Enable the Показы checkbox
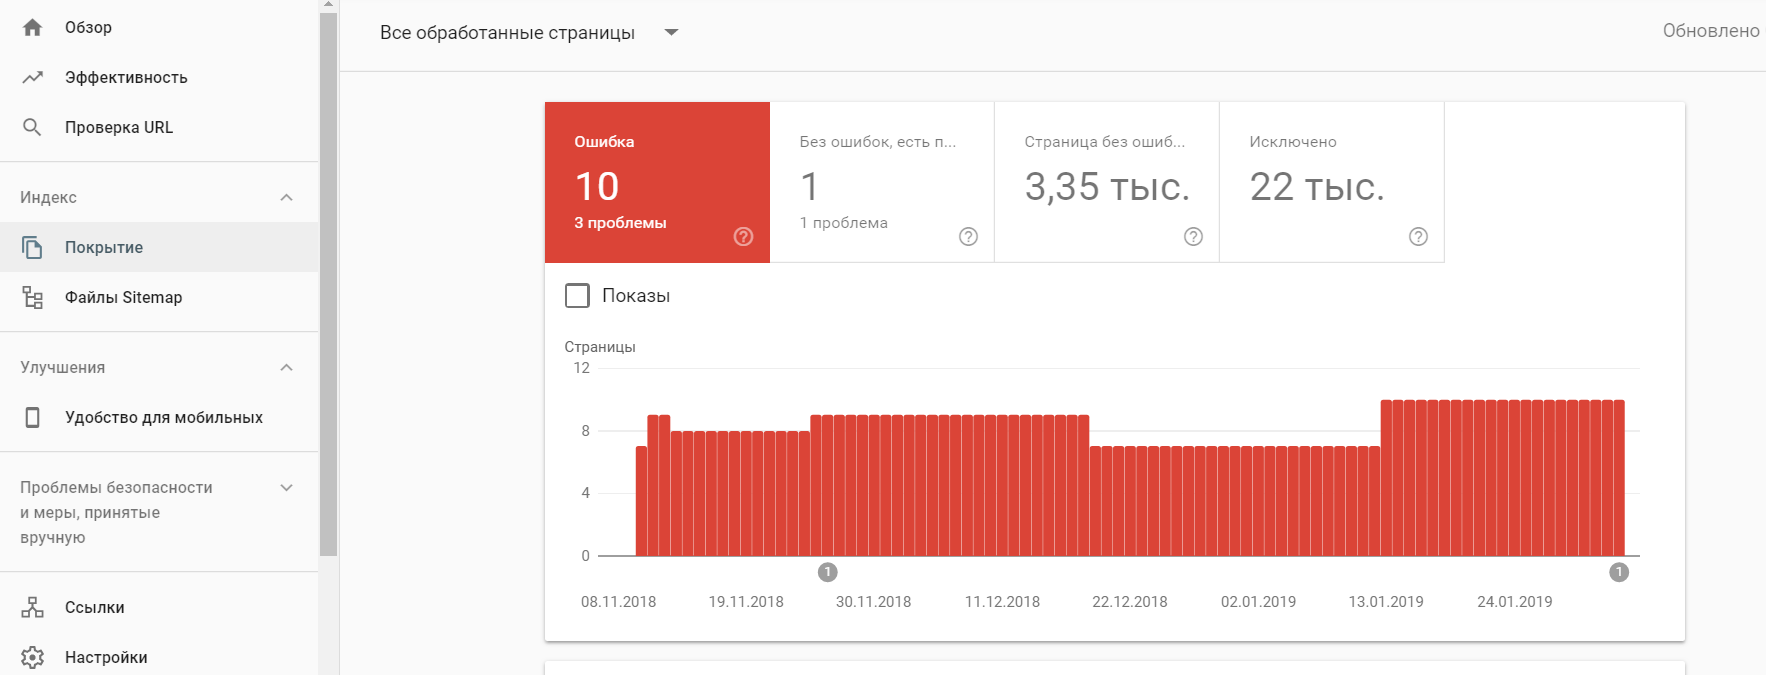The image size is (1766, 675). click(577, 295)
